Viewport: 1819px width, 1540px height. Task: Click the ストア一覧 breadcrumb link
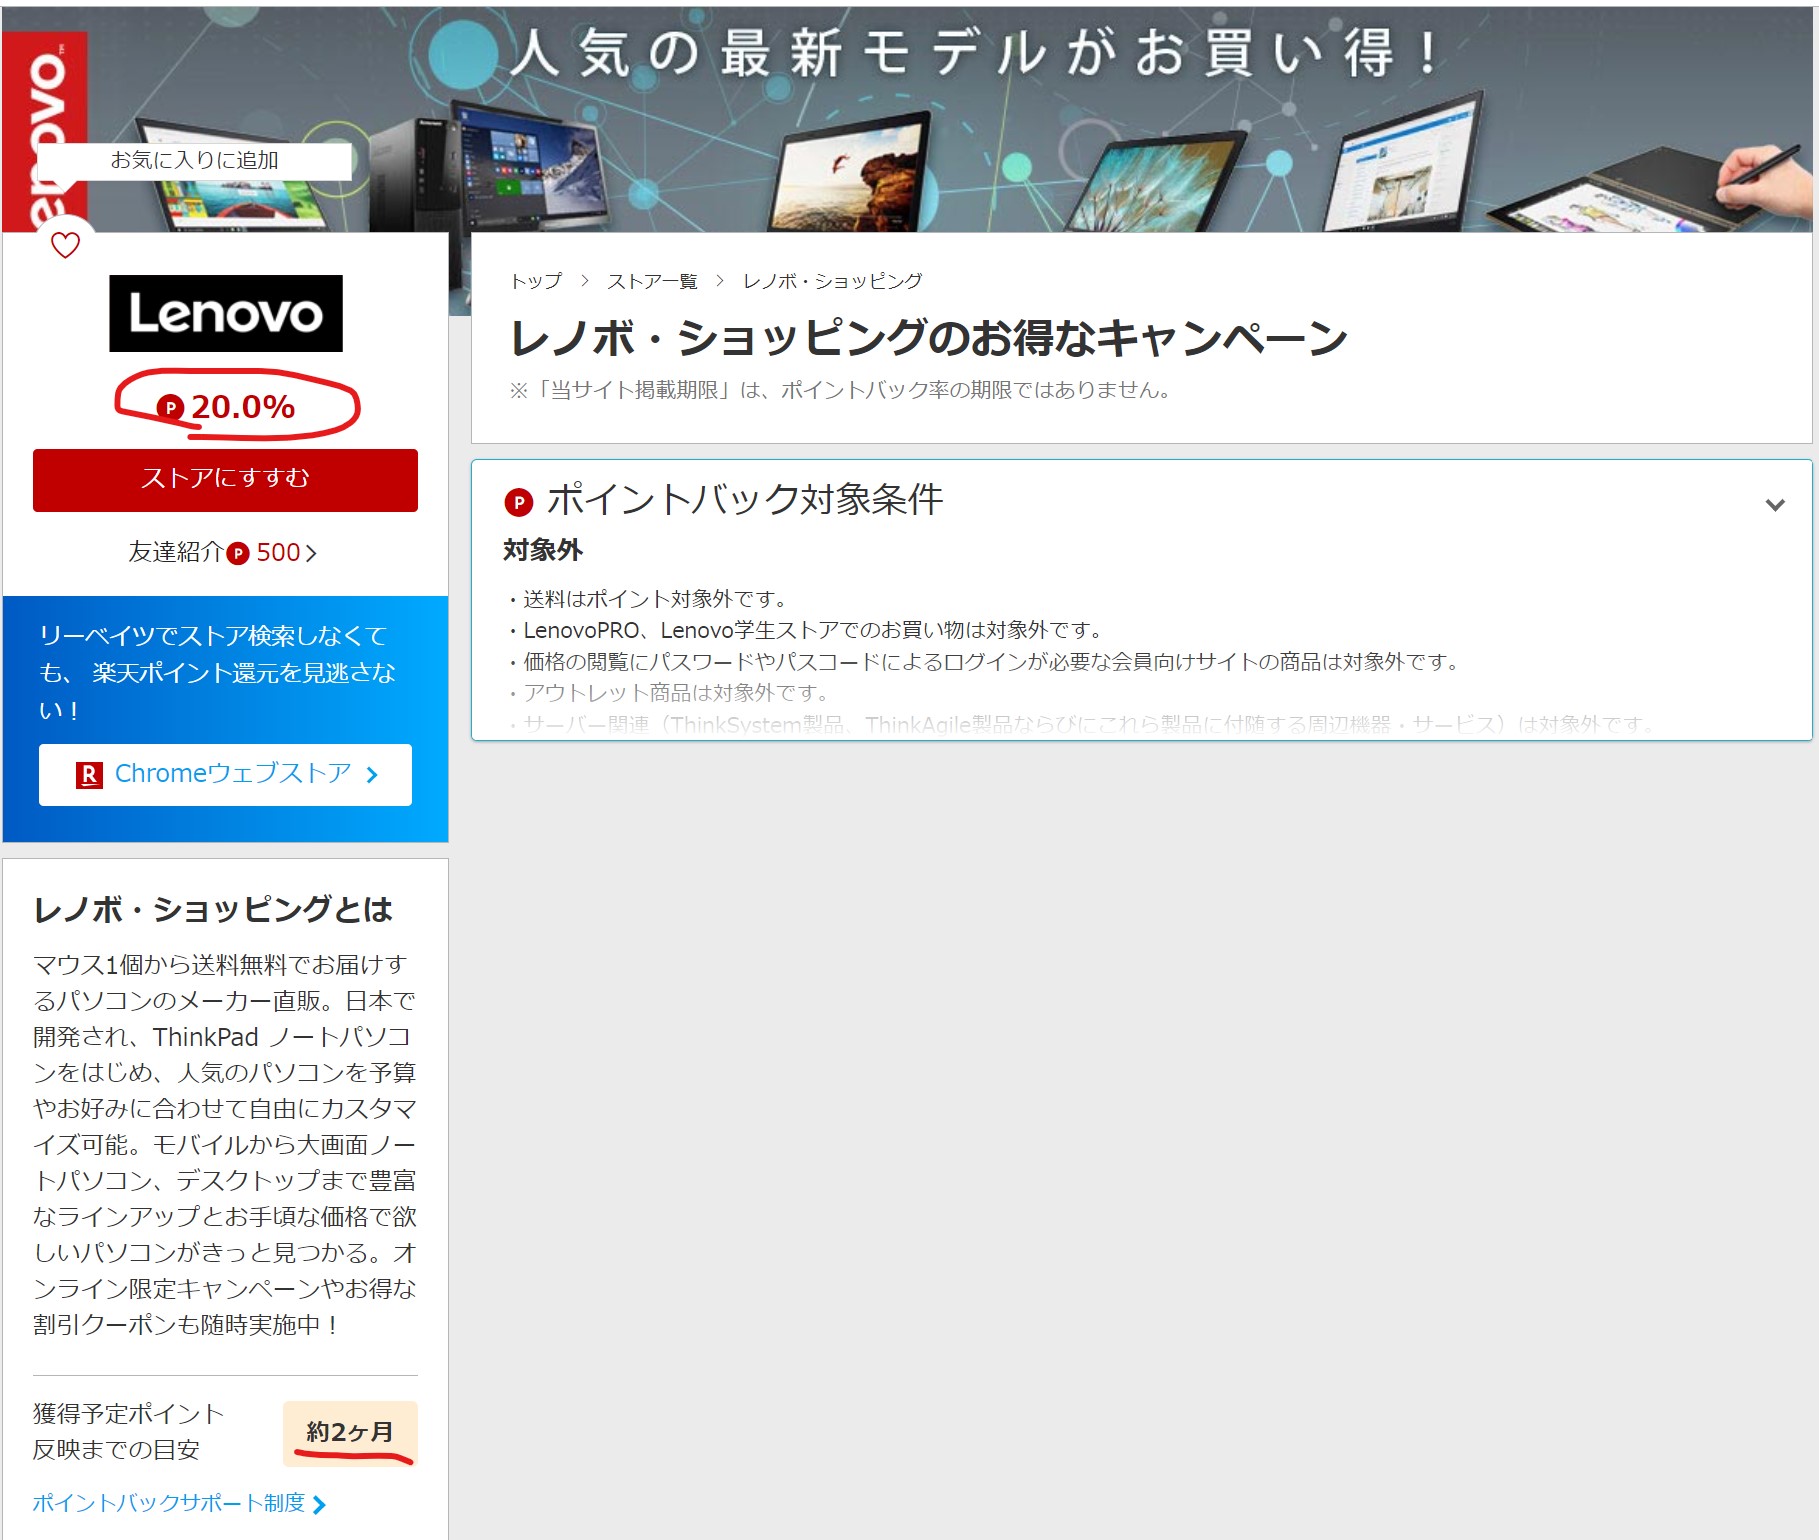point(652,281)
